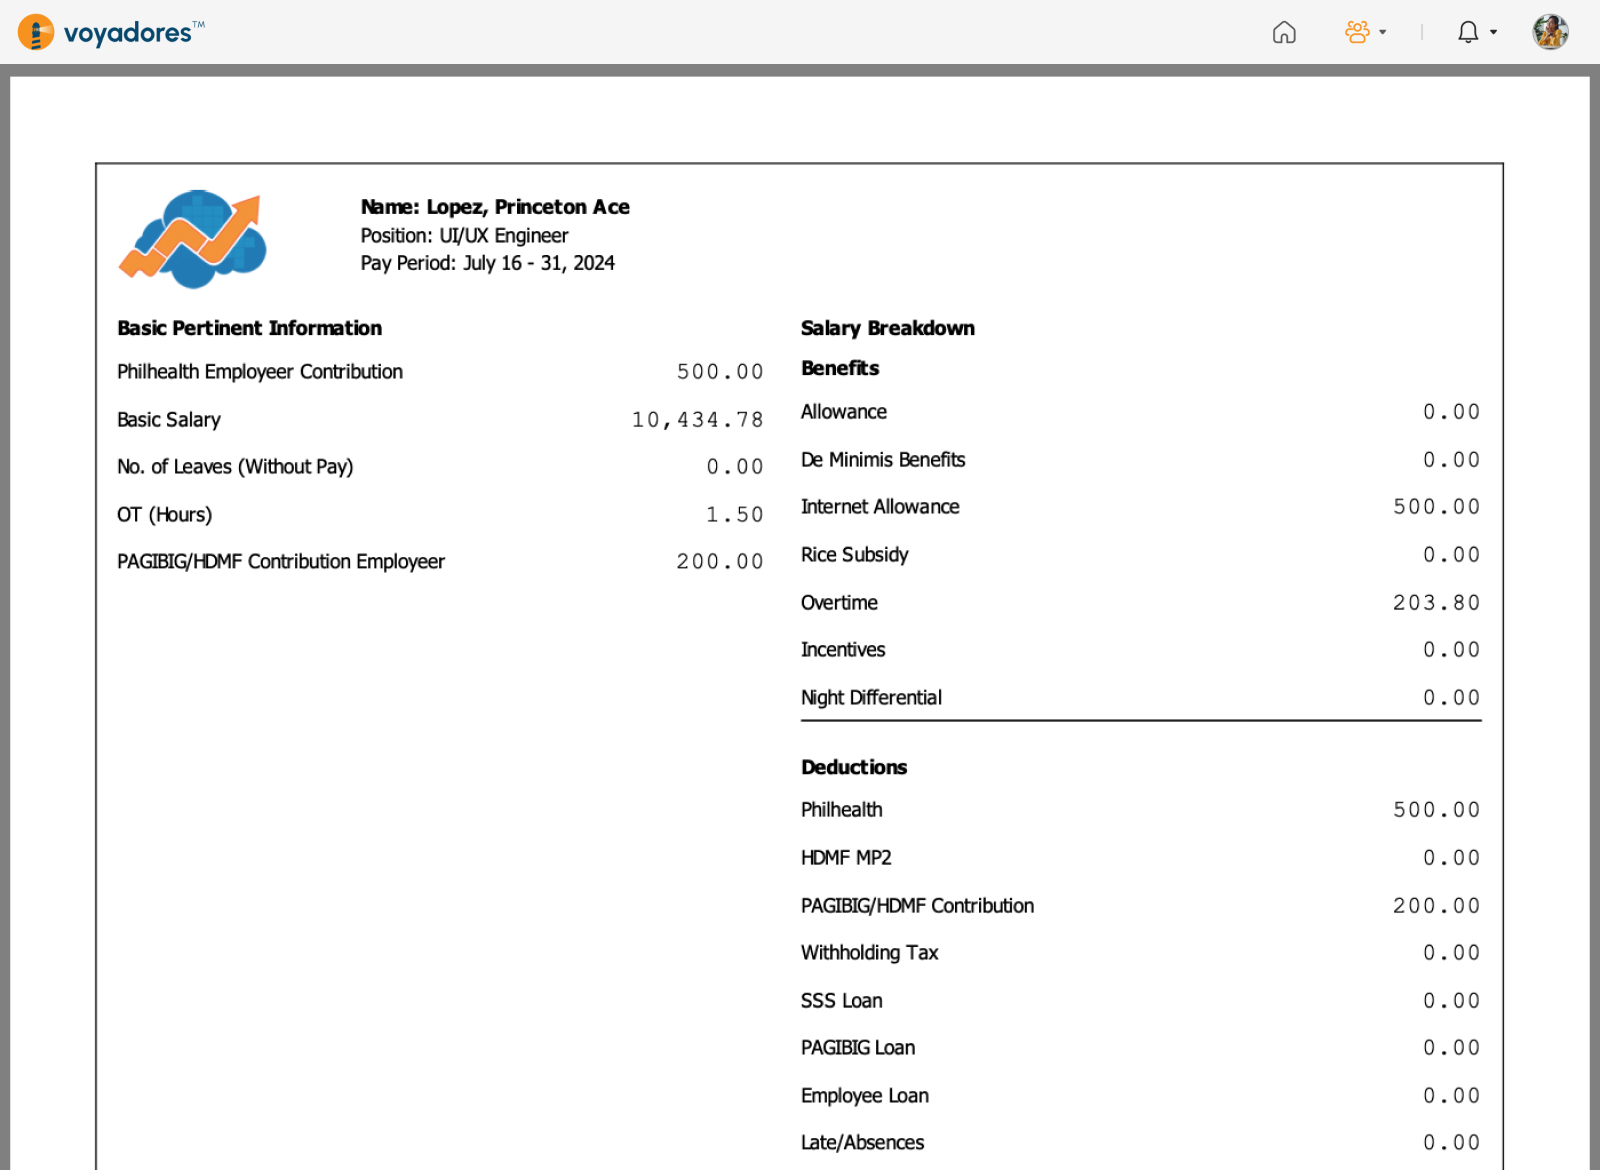Click Philhealth Employeer Contribution label
Screen dimensions: 1600x1170
[260, 372]
